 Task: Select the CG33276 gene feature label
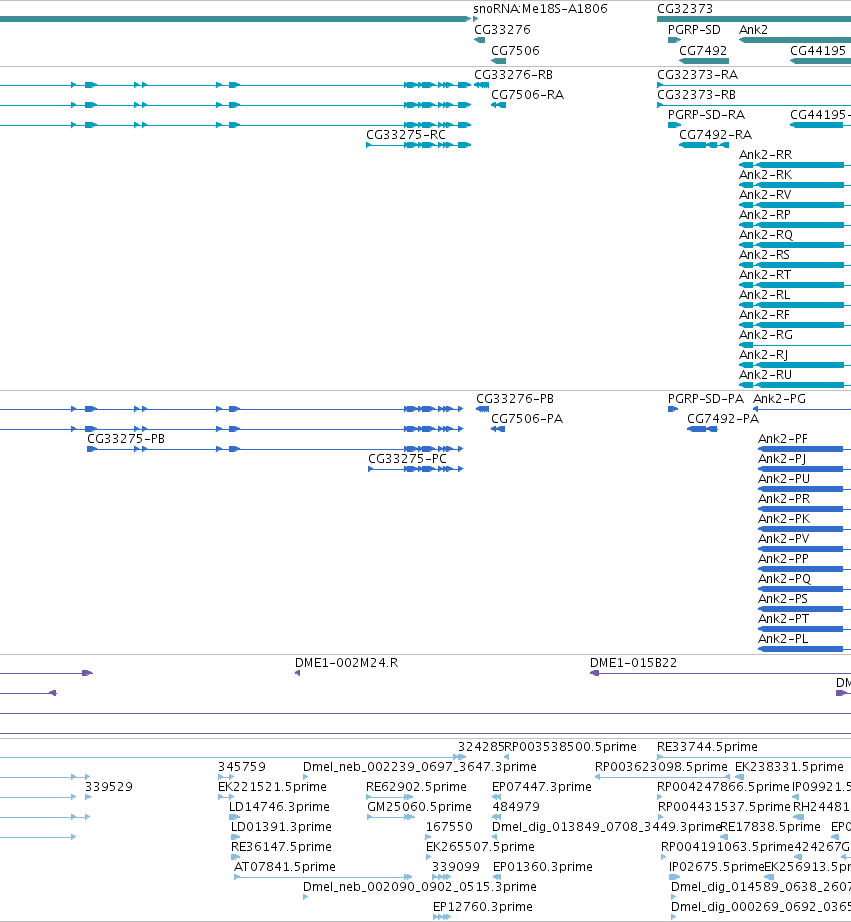(502, 29)
